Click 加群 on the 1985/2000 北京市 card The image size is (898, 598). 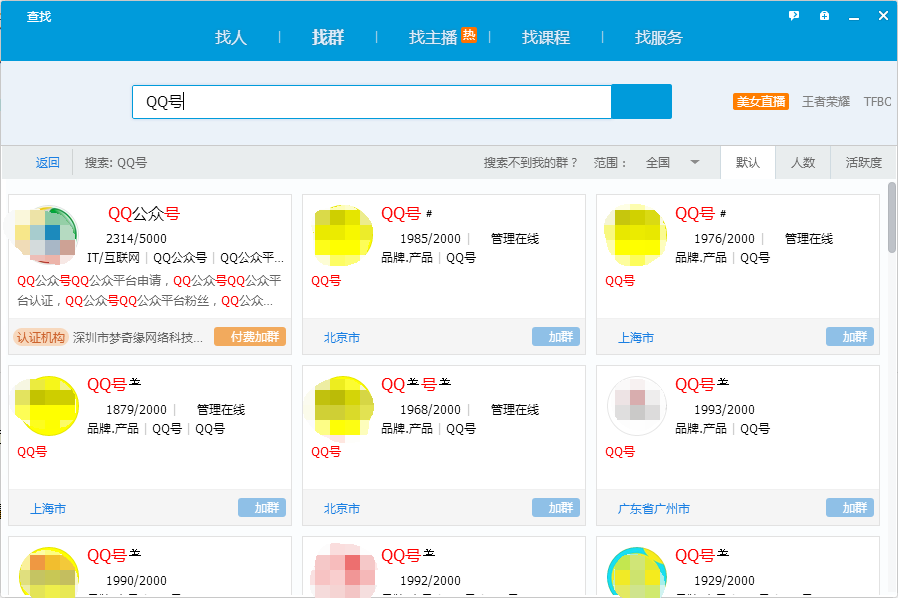[x=556, y=337]
